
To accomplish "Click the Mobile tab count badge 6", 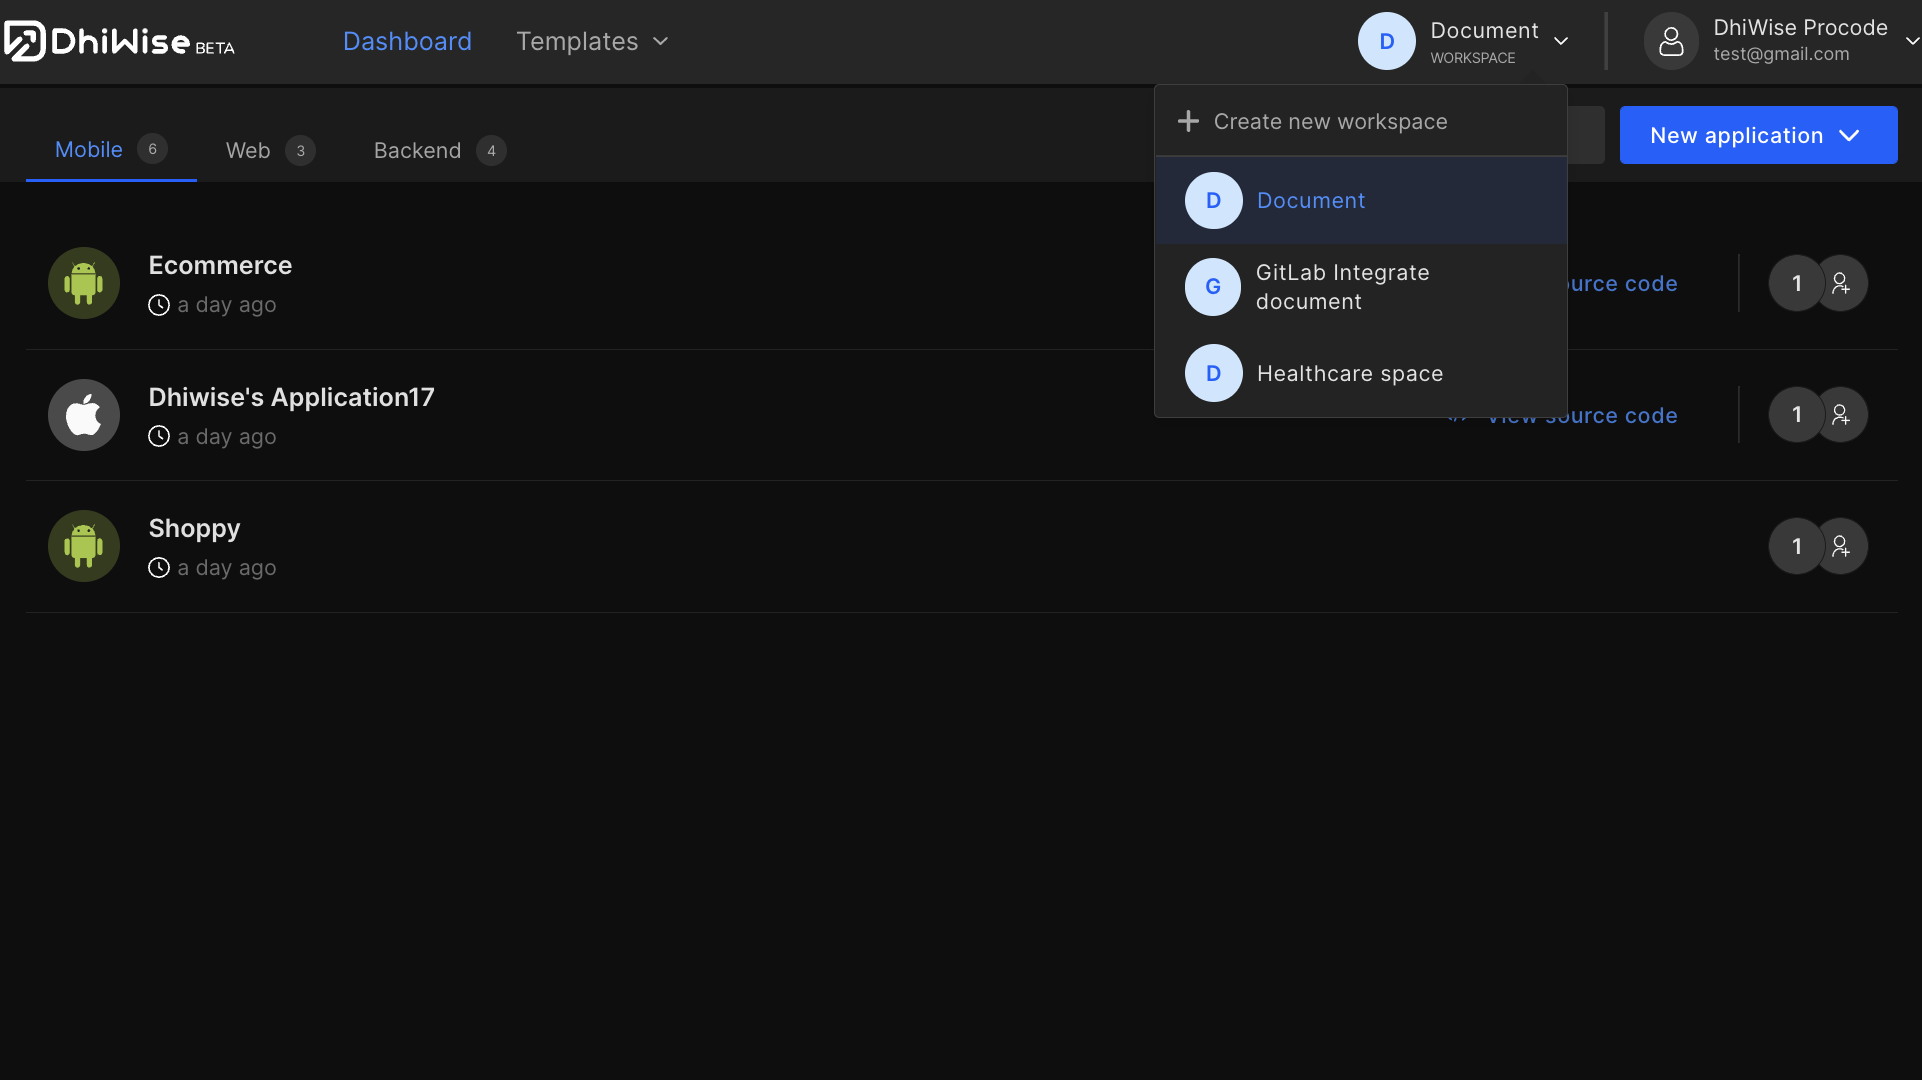I will tap(152, 149).
